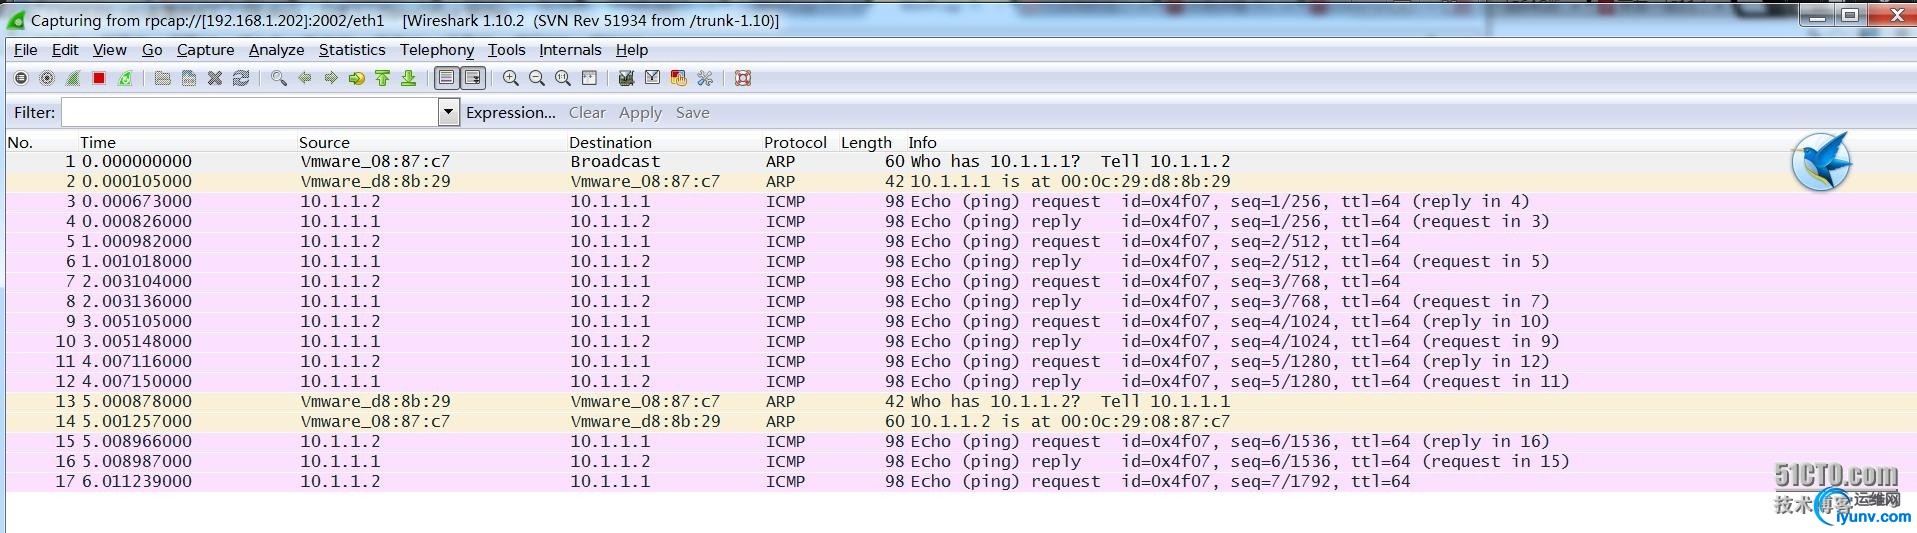Open the Capture menu
The width and height of the screenshot is (1917, 533).
(x=205, y=50)
